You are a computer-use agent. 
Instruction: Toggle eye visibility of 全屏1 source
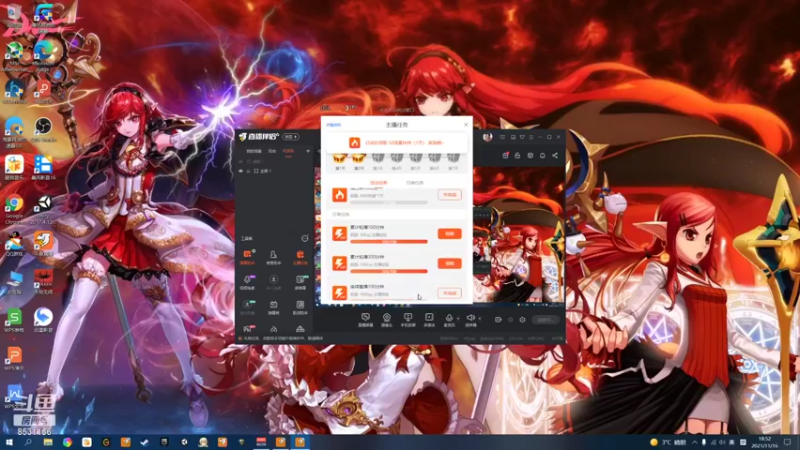coord(241,171)
